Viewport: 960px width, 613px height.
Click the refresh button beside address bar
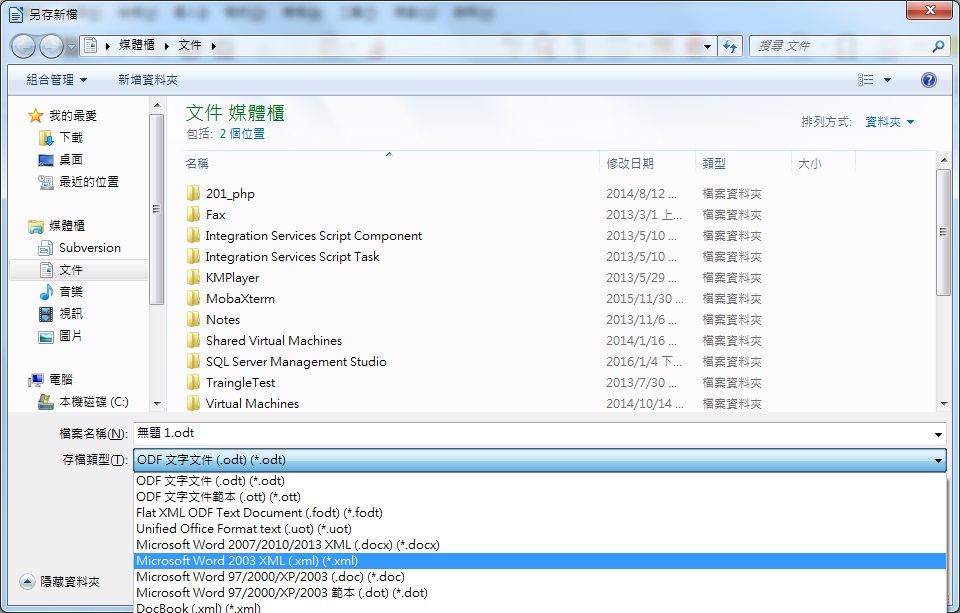pyautogui.click(x=730, y=46)
